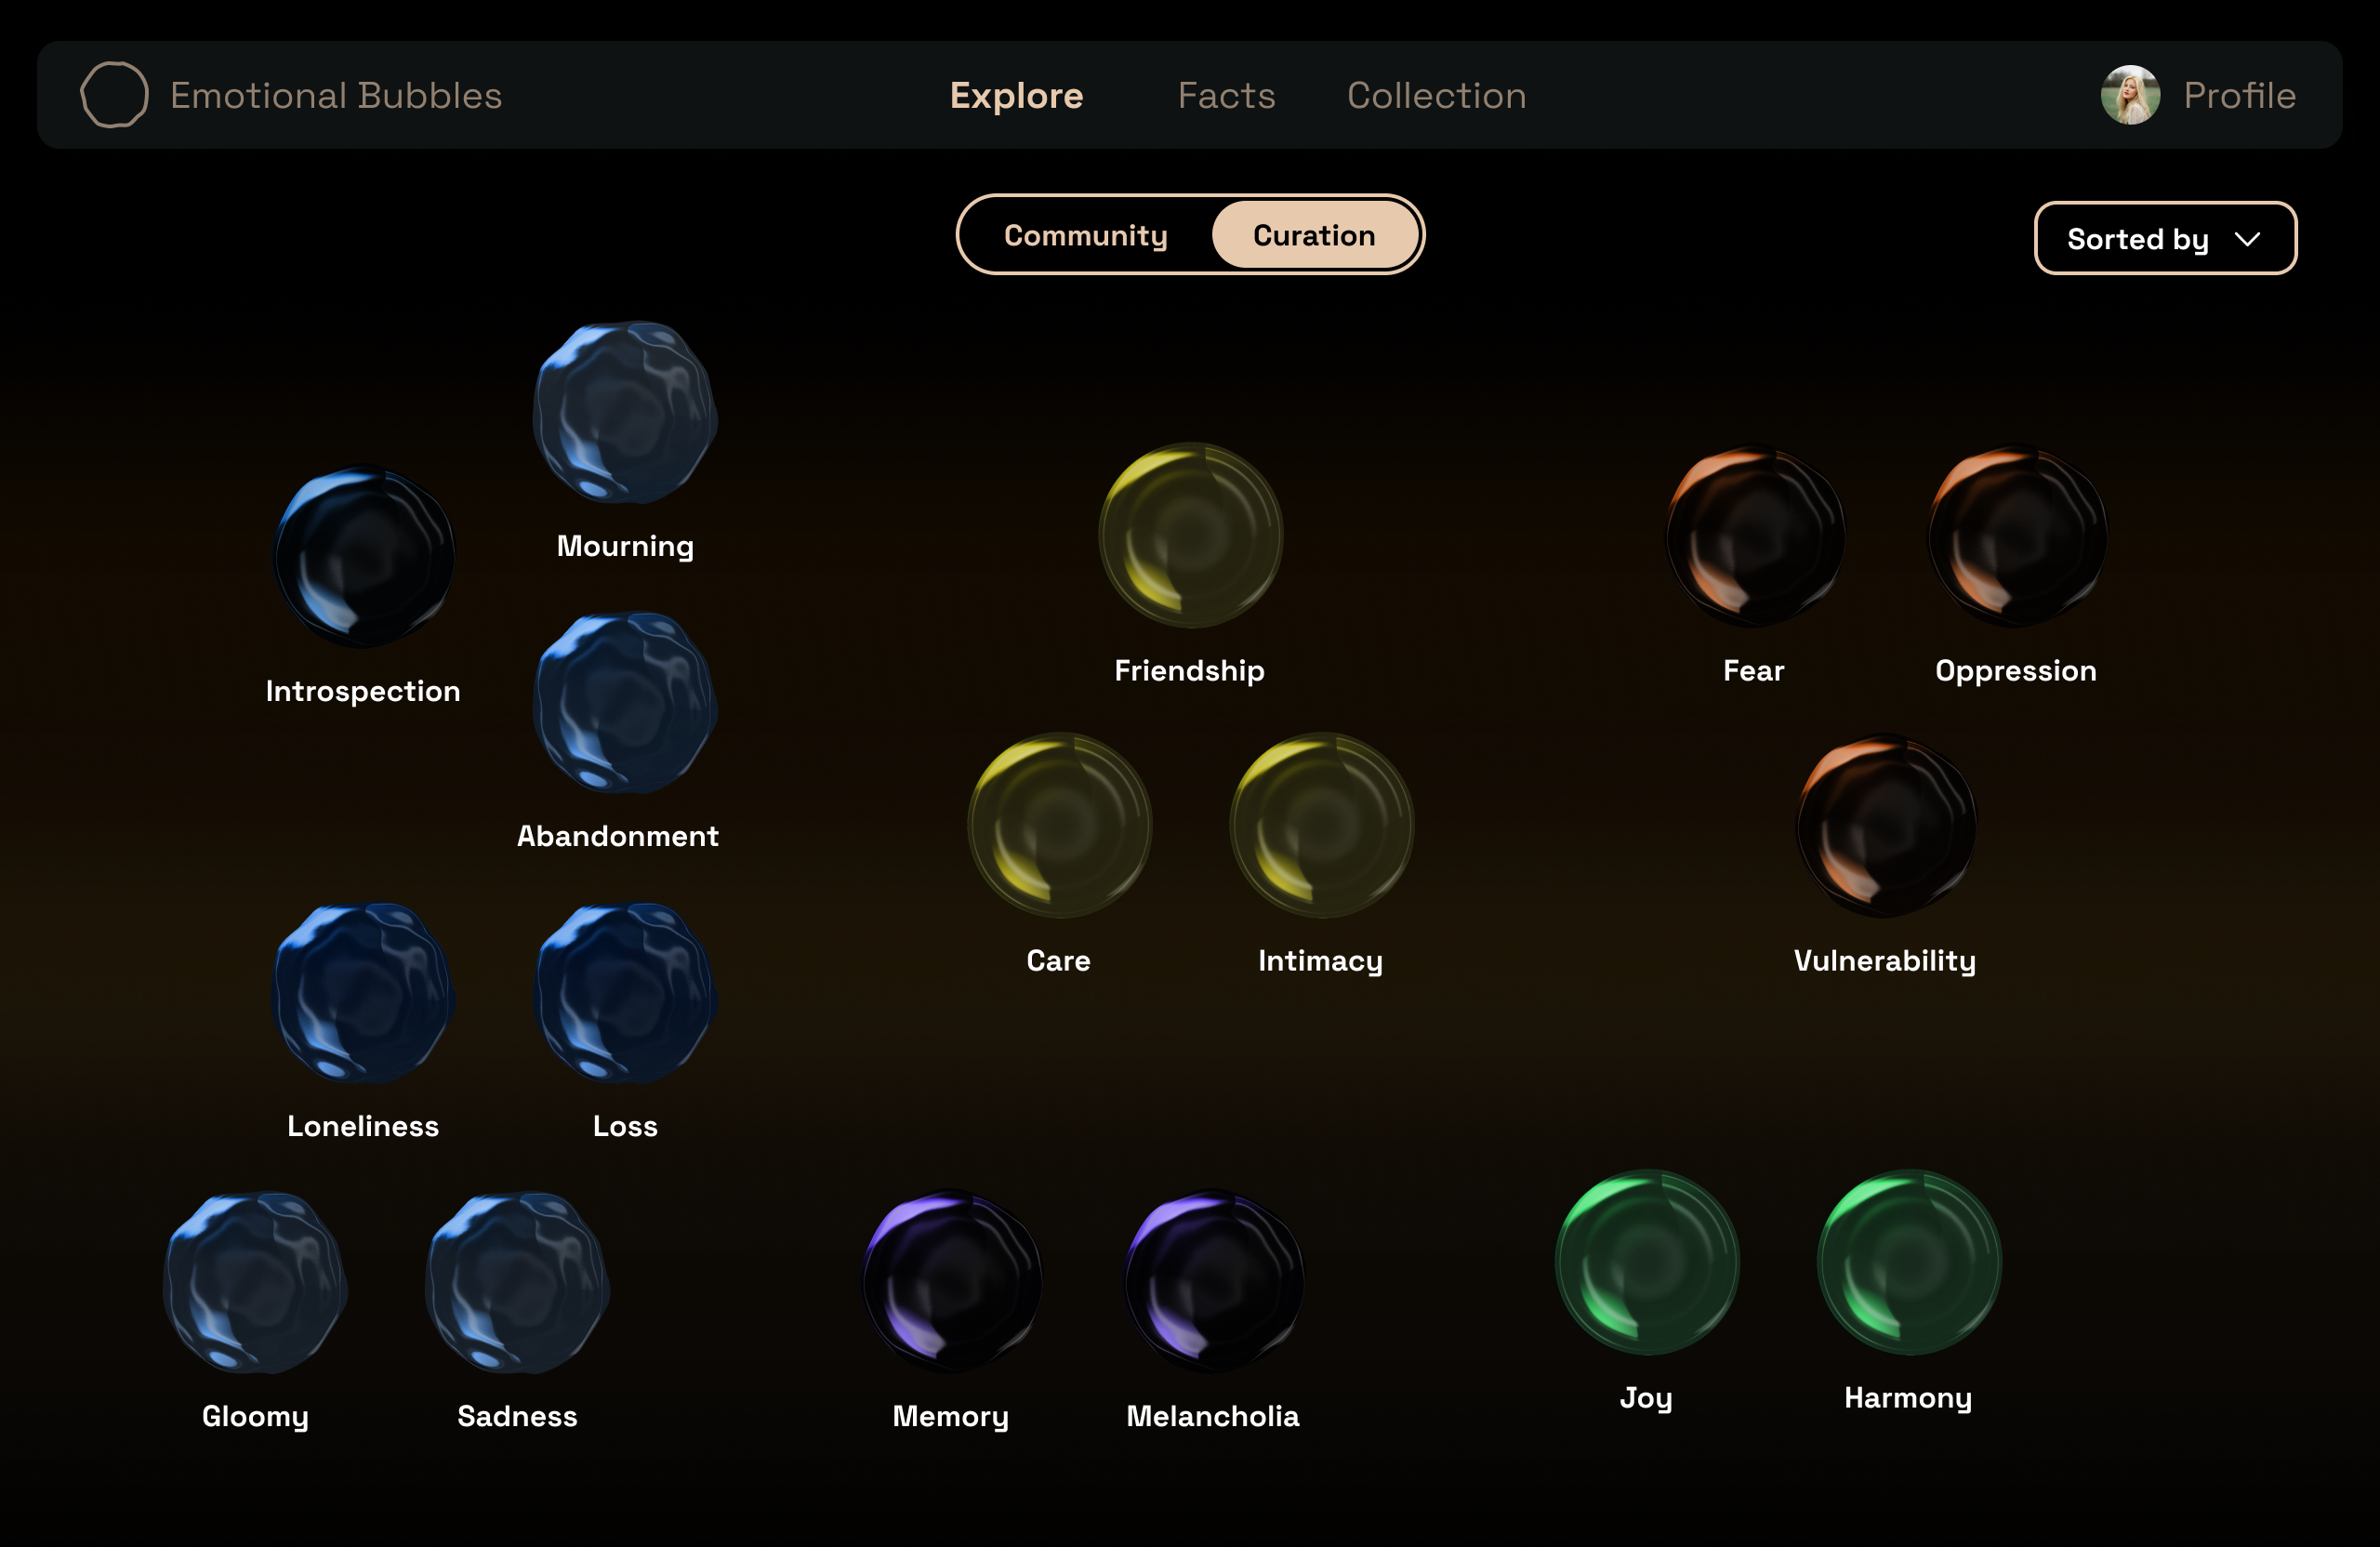Open the Vulnerability bubble

pos(1886,826)
